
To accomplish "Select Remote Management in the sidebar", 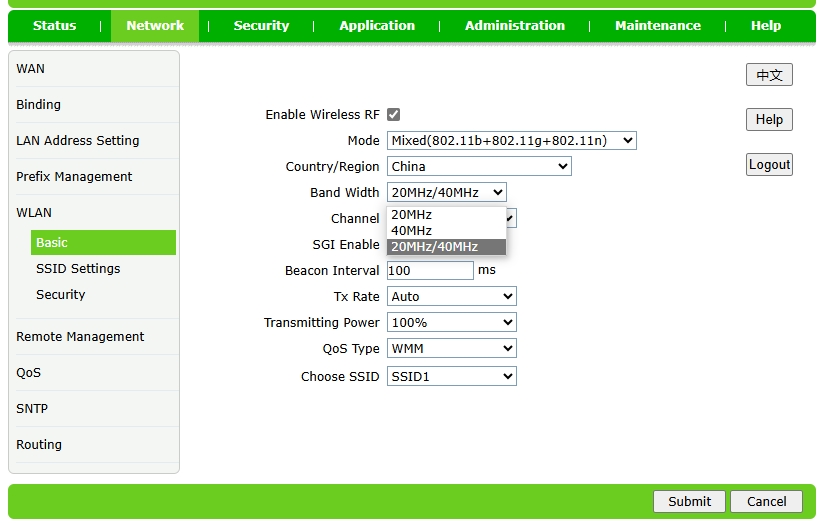I will pos(80,337).
